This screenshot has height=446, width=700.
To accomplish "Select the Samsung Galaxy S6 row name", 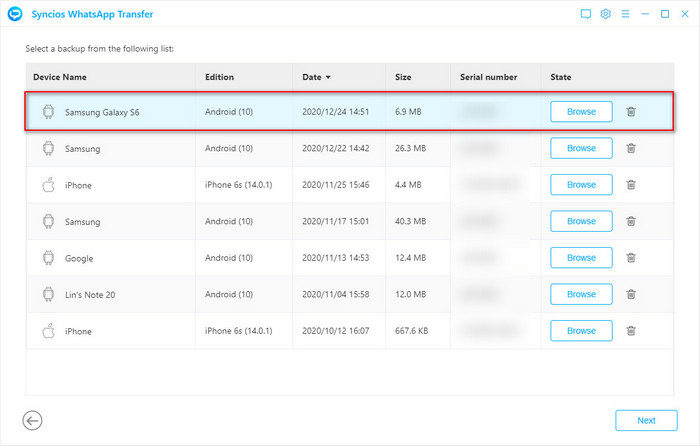I will [x=102, y=113].
